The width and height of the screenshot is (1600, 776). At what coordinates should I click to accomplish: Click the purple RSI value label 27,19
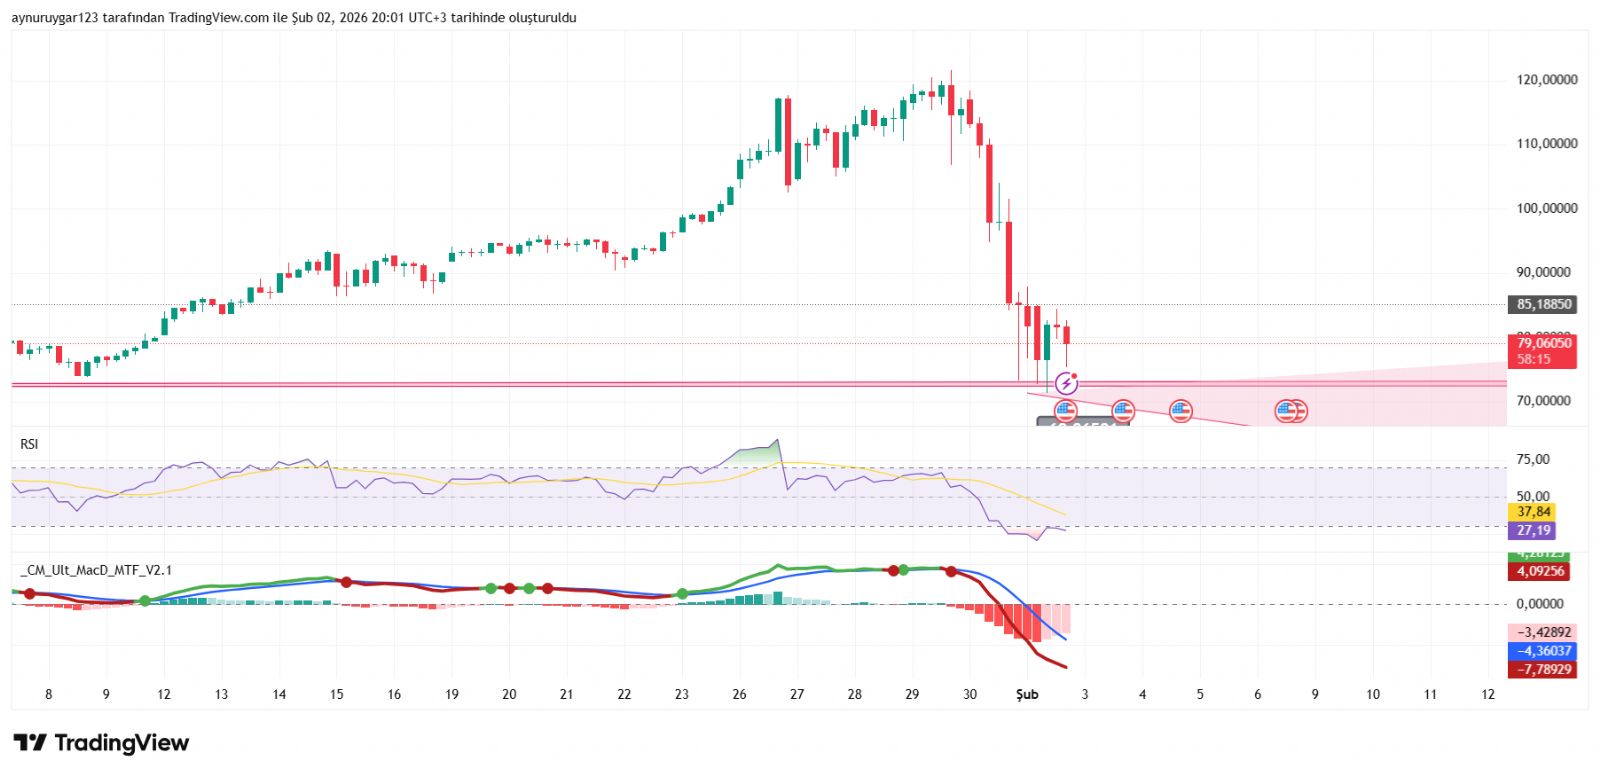coord(1532,531)
